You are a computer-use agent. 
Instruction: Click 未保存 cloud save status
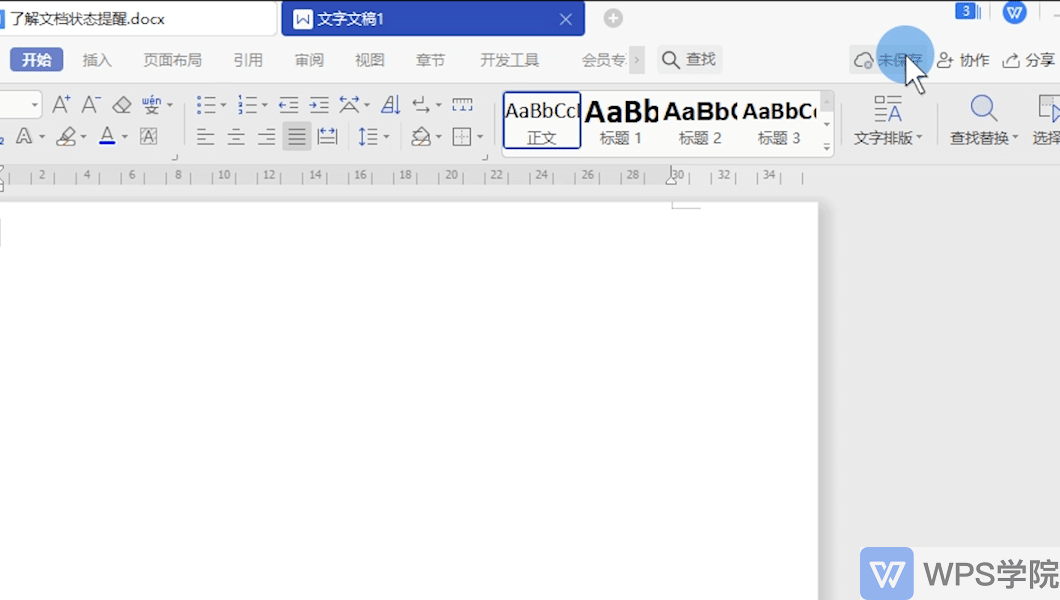888,60
